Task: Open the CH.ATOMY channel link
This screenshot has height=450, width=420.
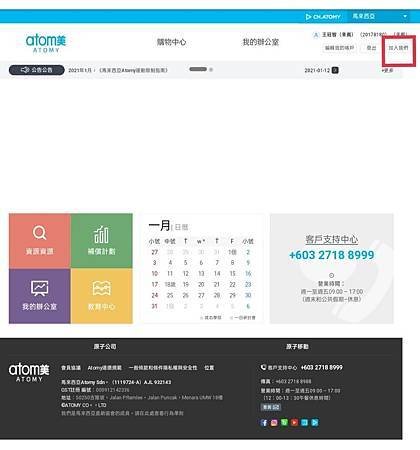Action: point(323,17)
